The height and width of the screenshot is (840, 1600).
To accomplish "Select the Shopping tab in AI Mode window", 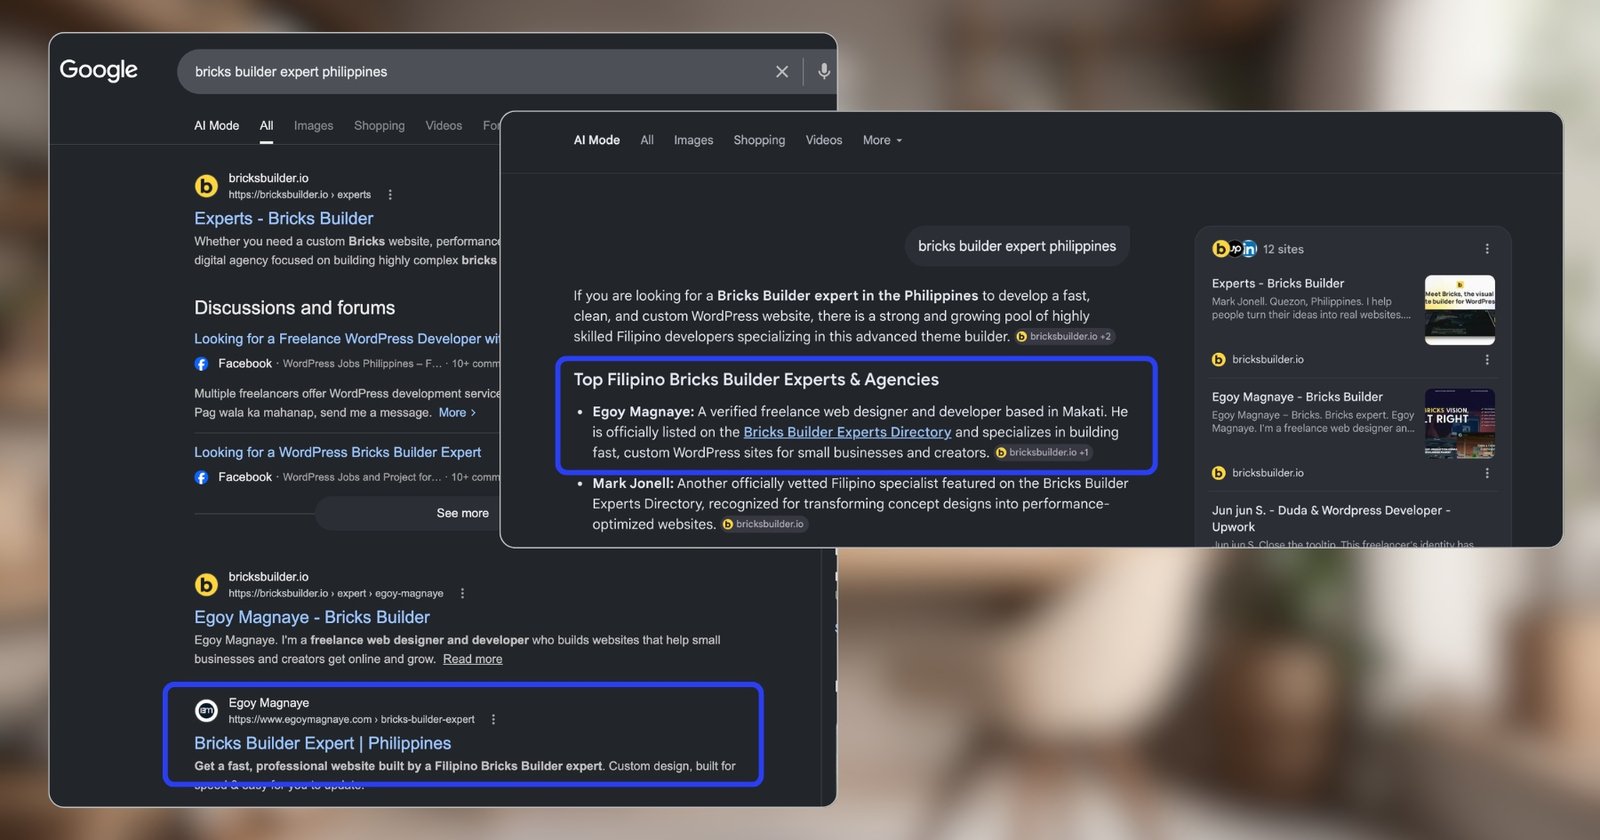I will 759,140.
